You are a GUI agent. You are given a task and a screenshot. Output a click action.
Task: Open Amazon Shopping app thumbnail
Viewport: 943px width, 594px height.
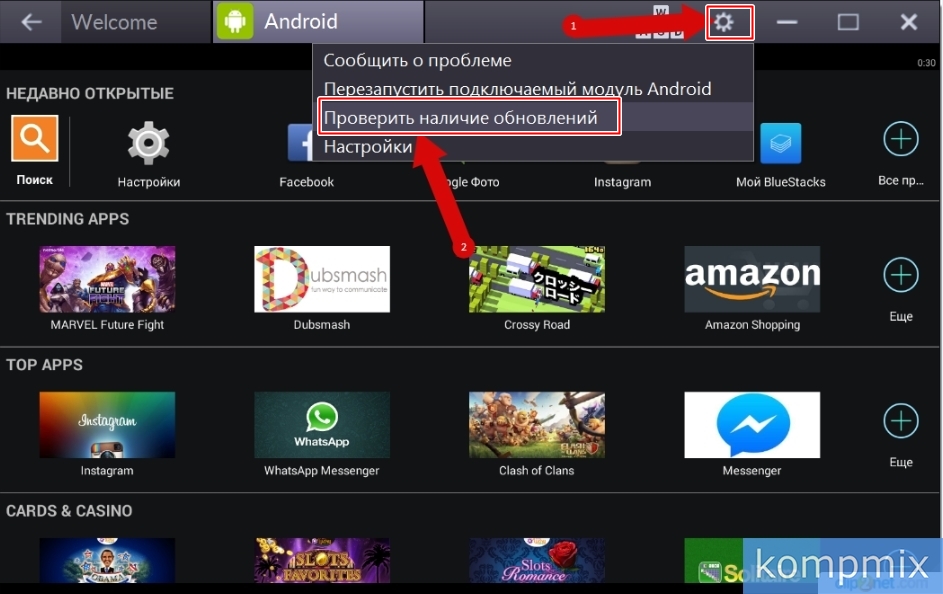[x=752, y=279]
